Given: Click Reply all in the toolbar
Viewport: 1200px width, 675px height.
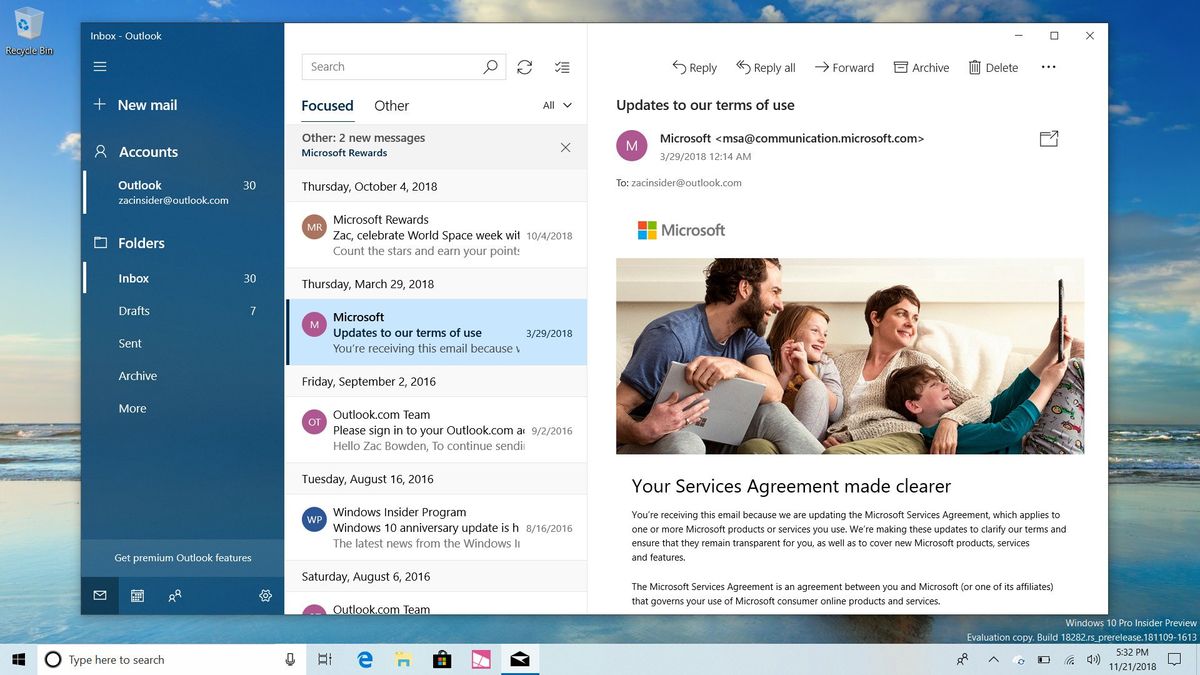Looking at the screenshot, I should point(766,67).
